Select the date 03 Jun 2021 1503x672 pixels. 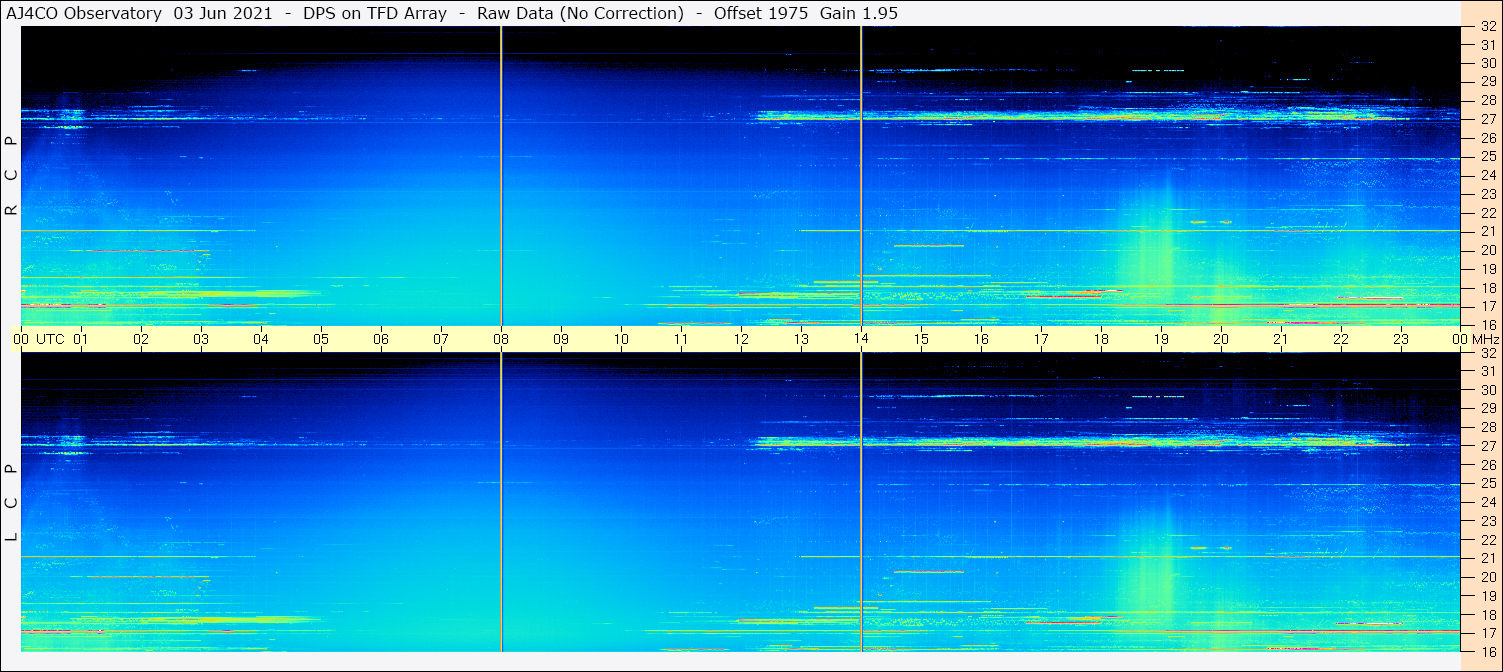[224, 14]
